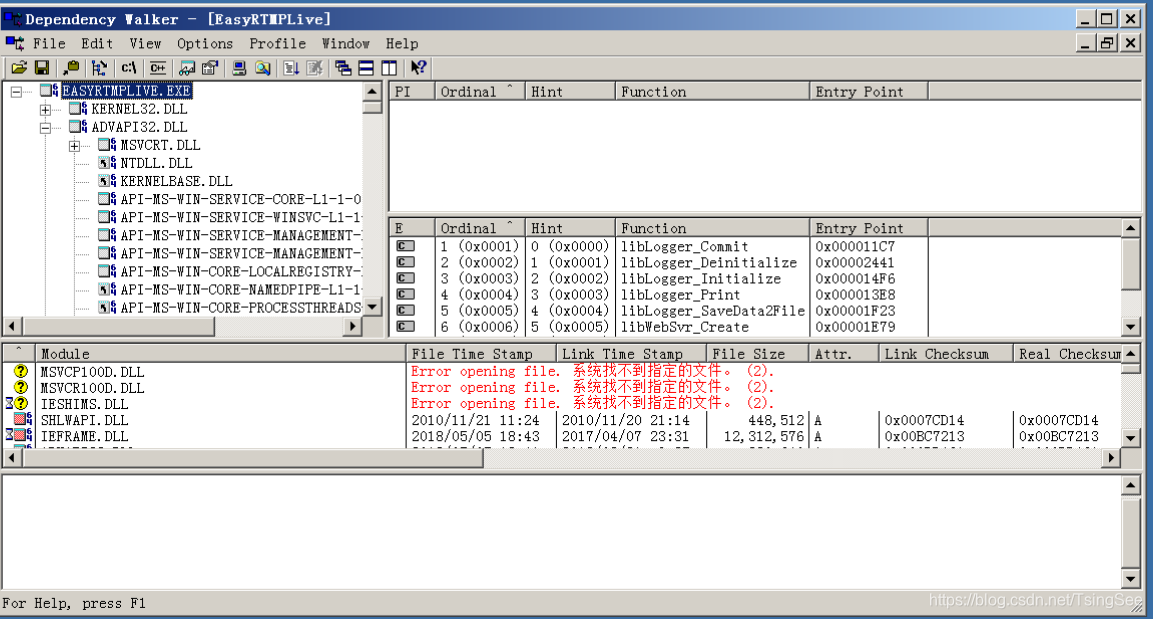Collapse the EASYRTMPLIVE.EXE root node
This screenshot has height=619, width=1153.
[16, 91]
